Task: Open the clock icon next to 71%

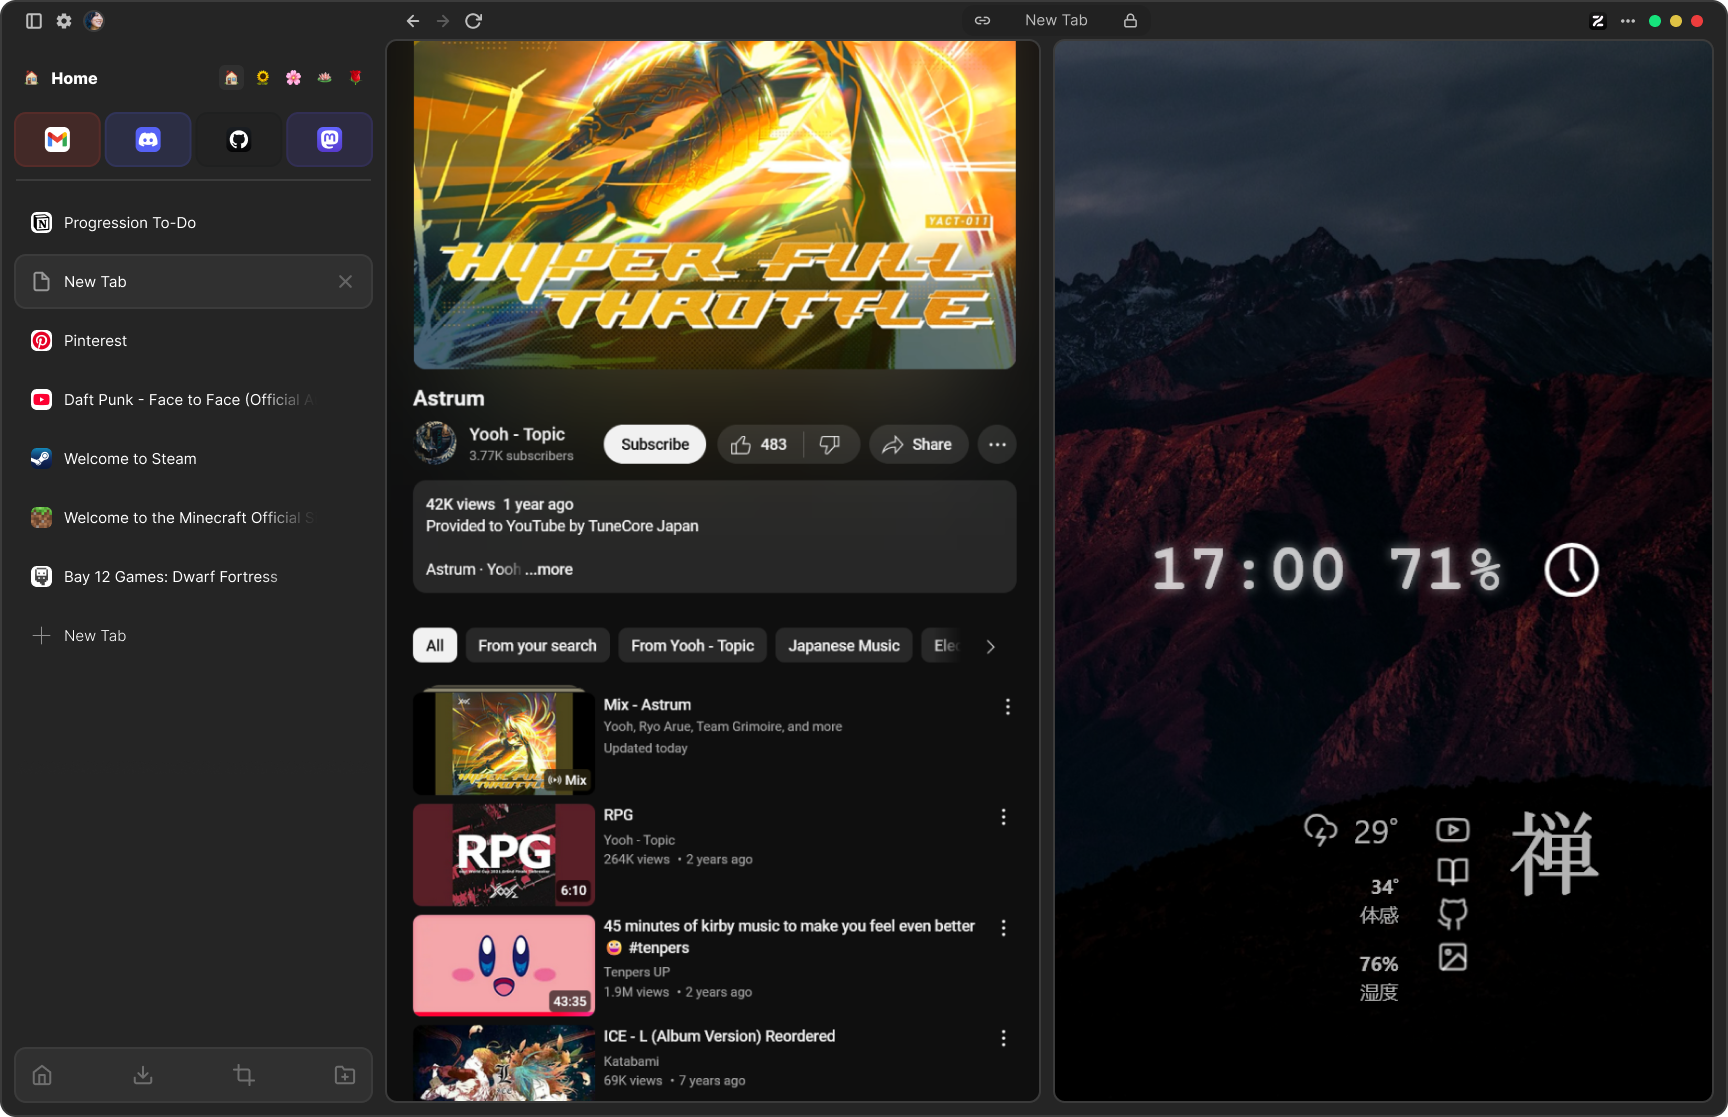Action: coord(1572,570)
